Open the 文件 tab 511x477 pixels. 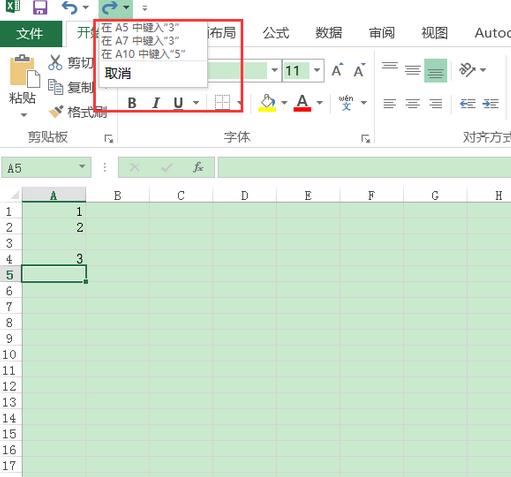(x=30, y=34)
